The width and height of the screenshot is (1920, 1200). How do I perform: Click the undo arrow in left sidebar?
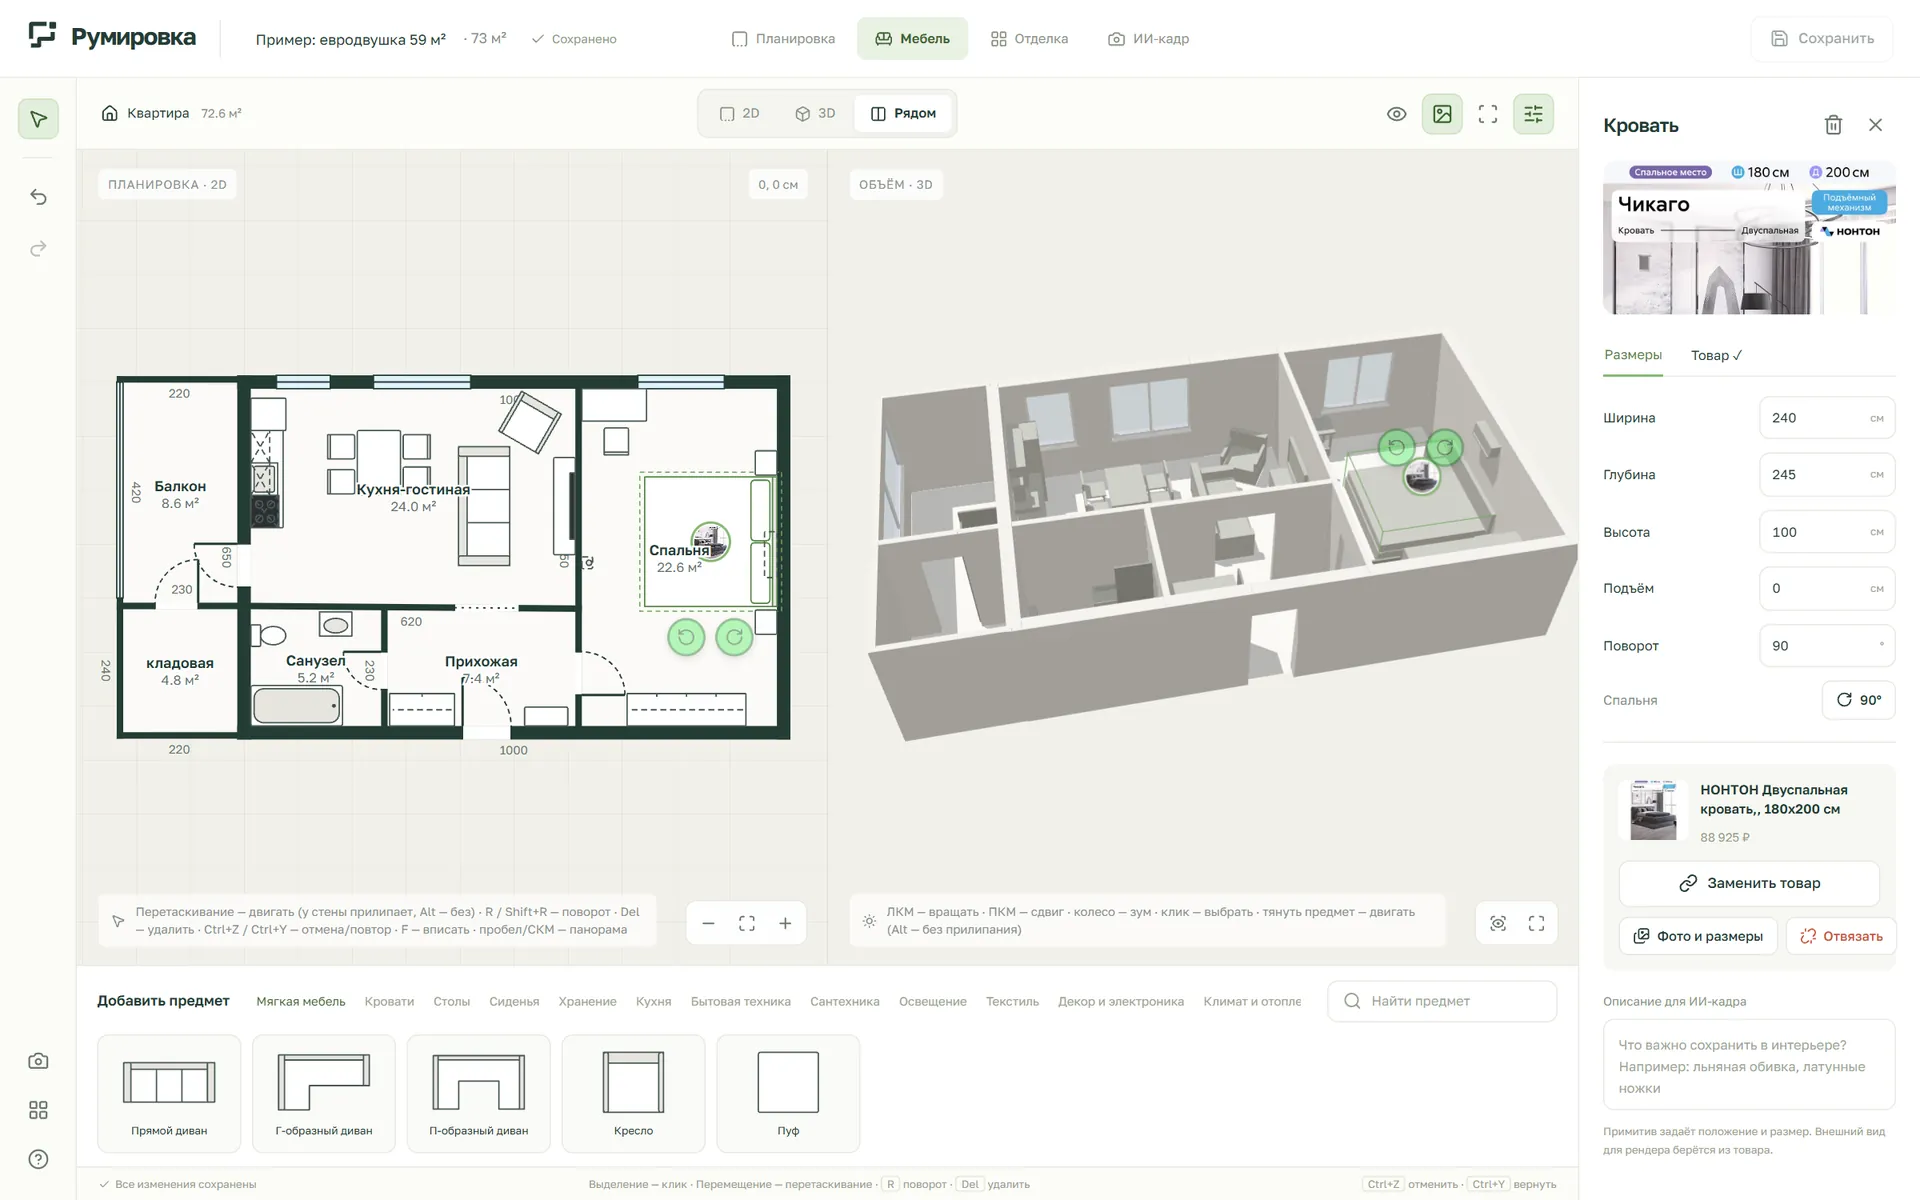(x=38, y=197)
